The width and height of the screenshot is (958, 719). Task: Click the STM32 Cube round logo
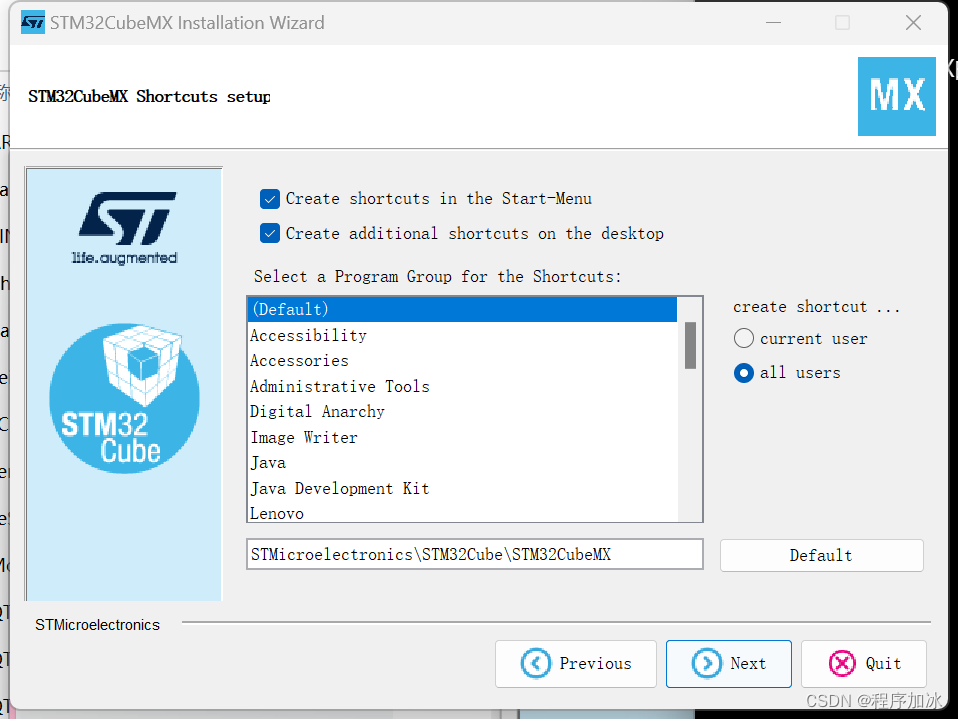(125, 398)
